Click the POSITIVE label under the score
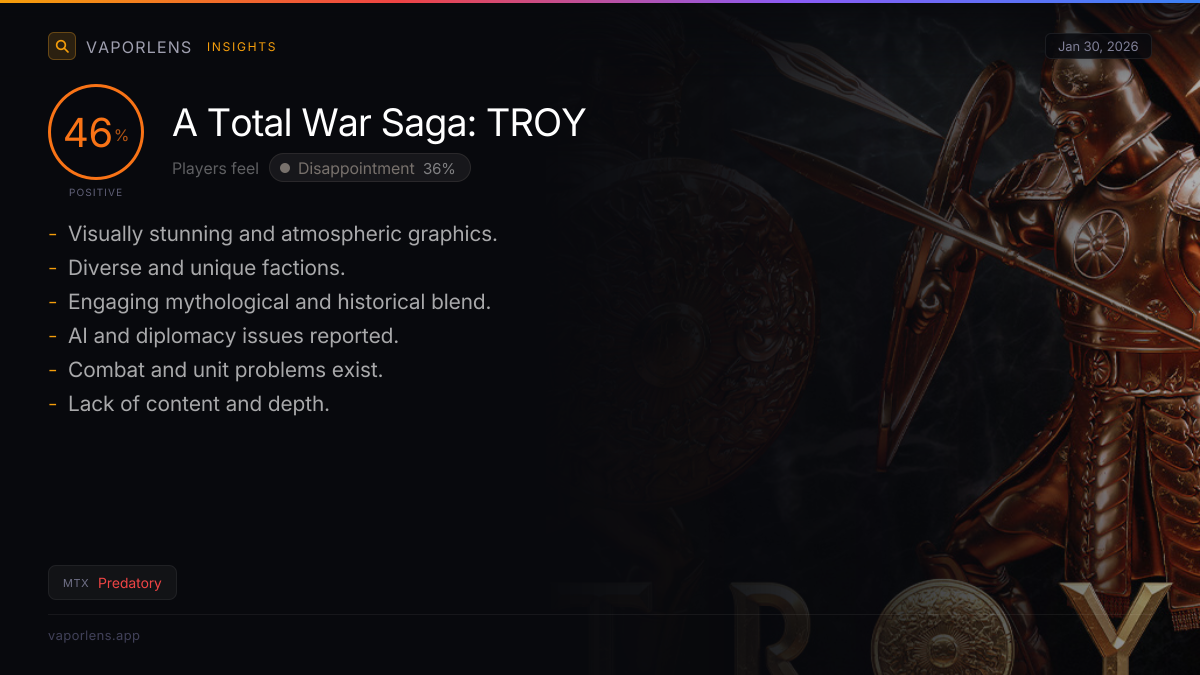 pyautogui.click(x=96, y=192)
